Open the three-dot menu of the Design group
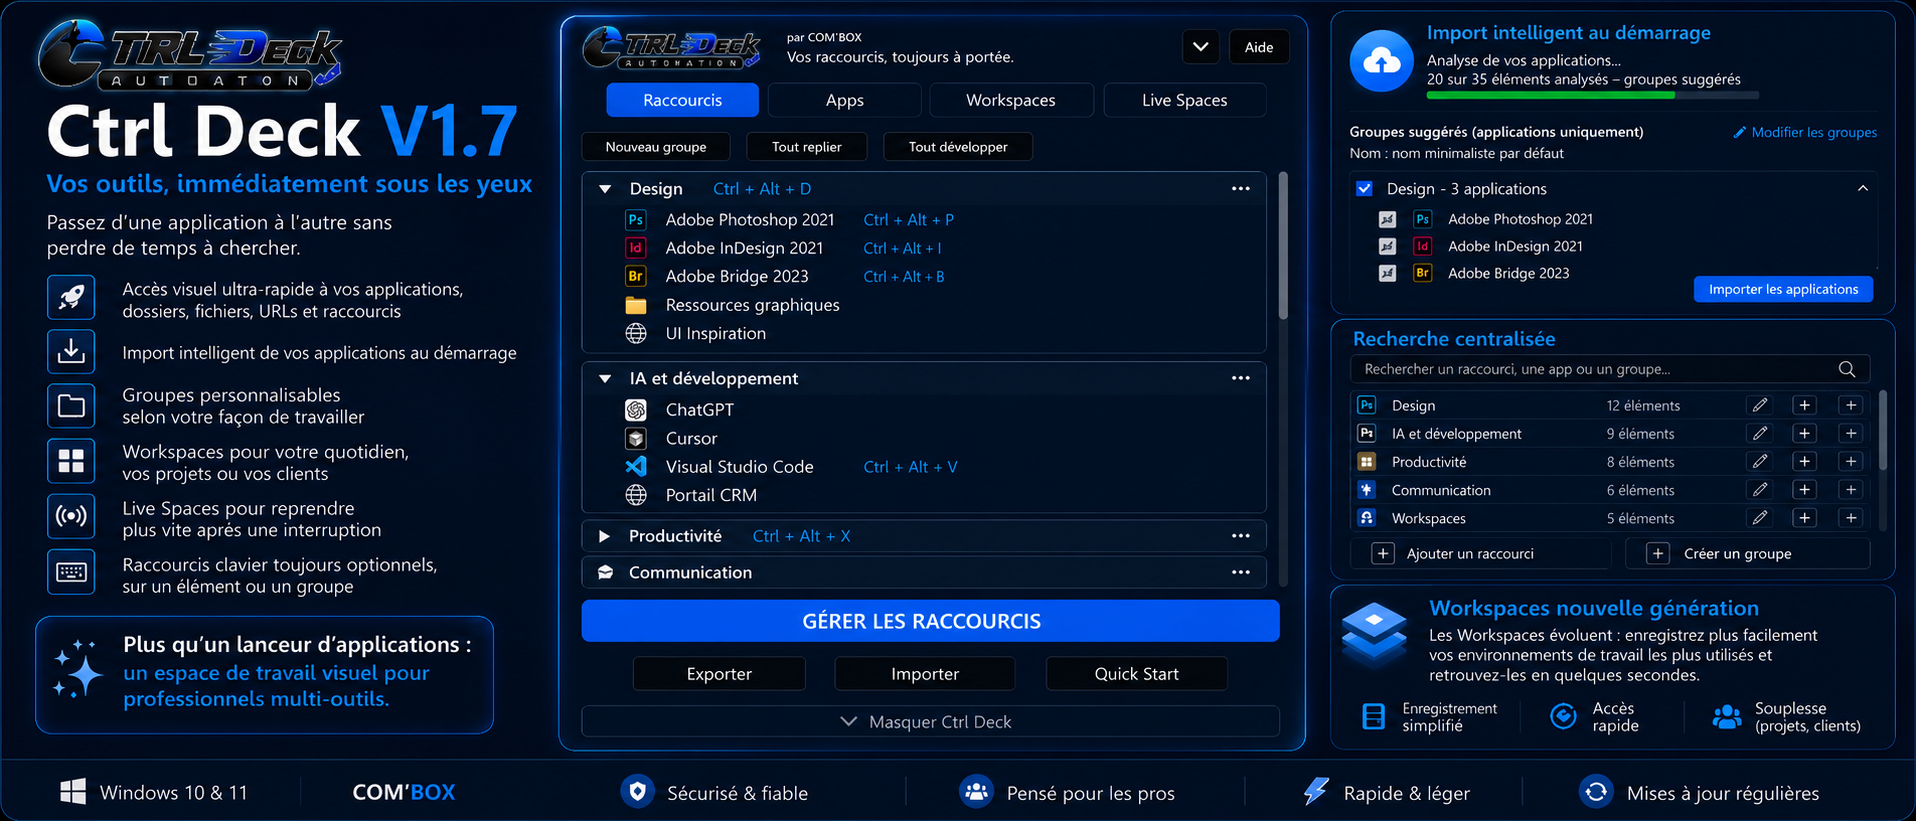The height and width of the screenshot is (821, 1916). (x=1241, y=189)
